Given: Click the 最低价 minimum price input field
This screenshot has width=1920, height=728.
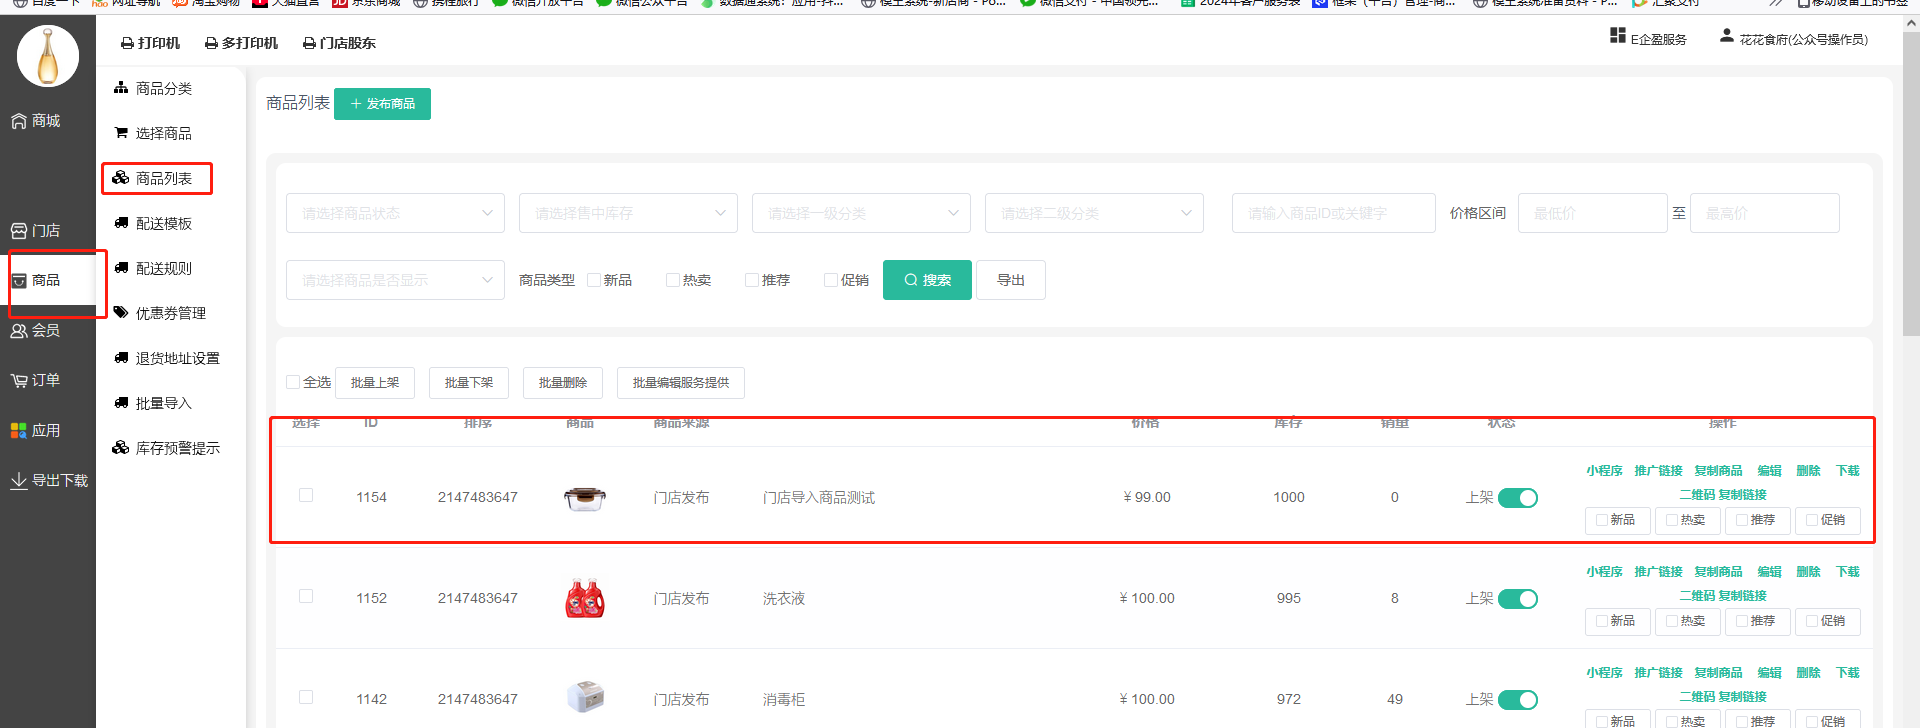Looking at the screenshot, I should 1592,213.
